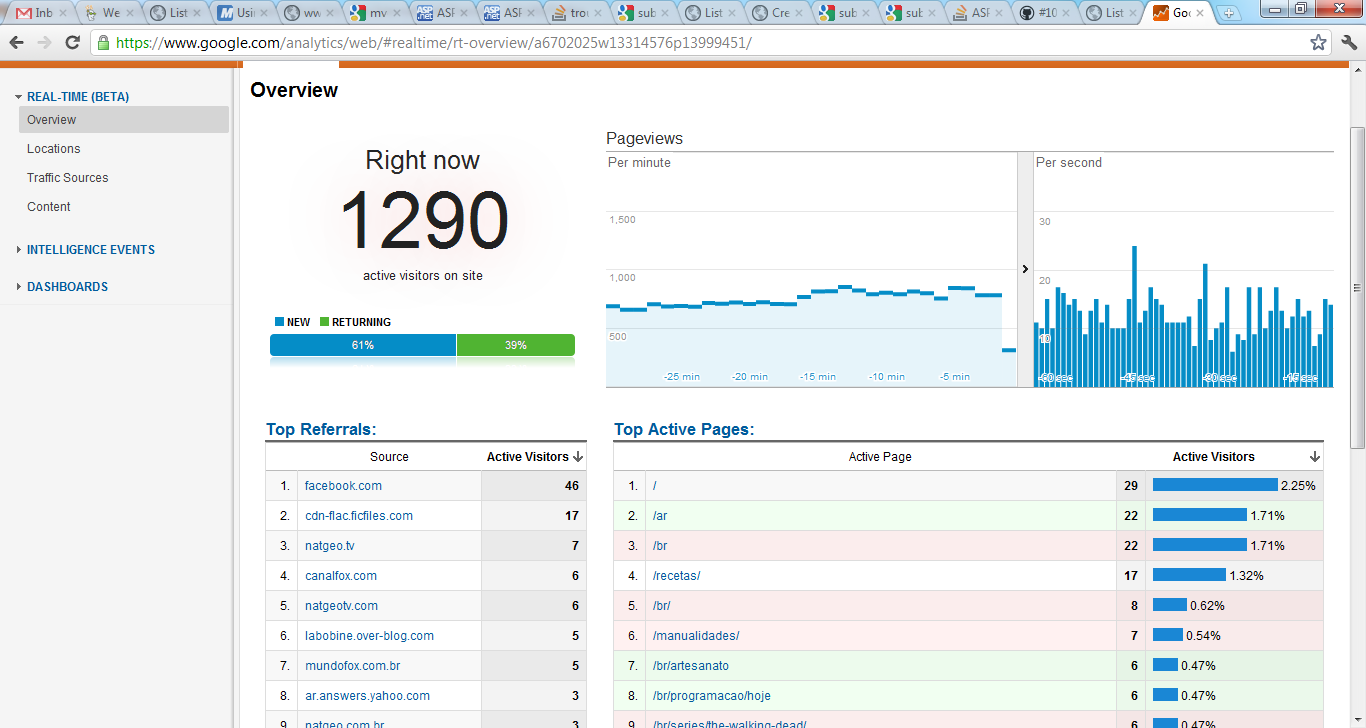Open the Chrome wrench settings menu
Image resolution: width=1366 pixels, height=728 pixels.
coord(1349,43)
